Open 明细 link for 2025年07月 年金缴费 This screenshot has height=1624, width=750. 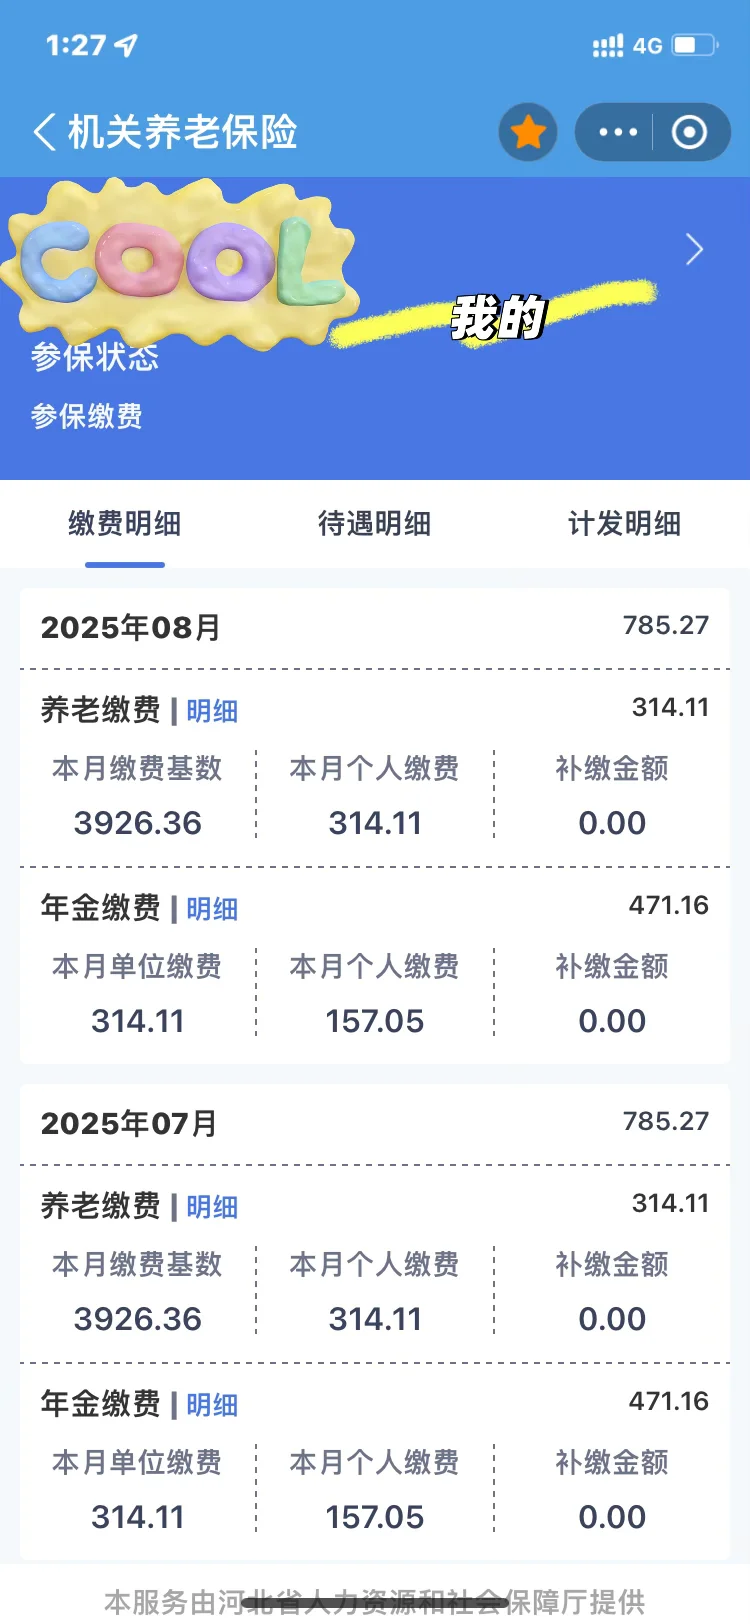pos(212,1405)
